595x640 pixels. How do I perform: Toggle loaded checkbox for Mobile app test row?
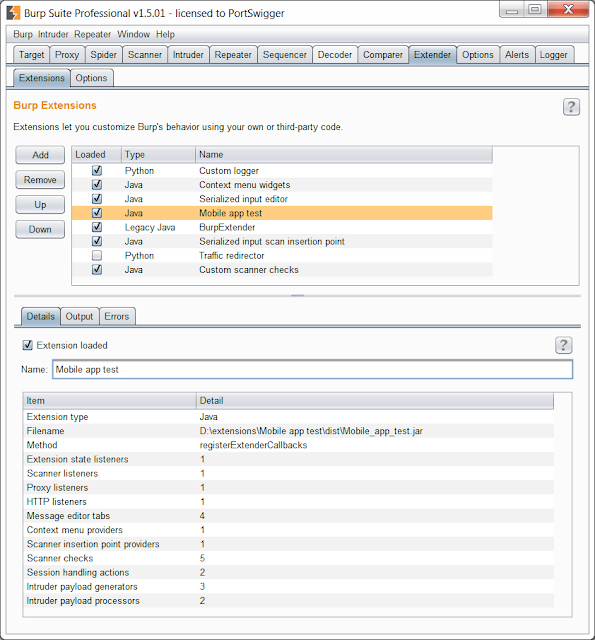97,213
